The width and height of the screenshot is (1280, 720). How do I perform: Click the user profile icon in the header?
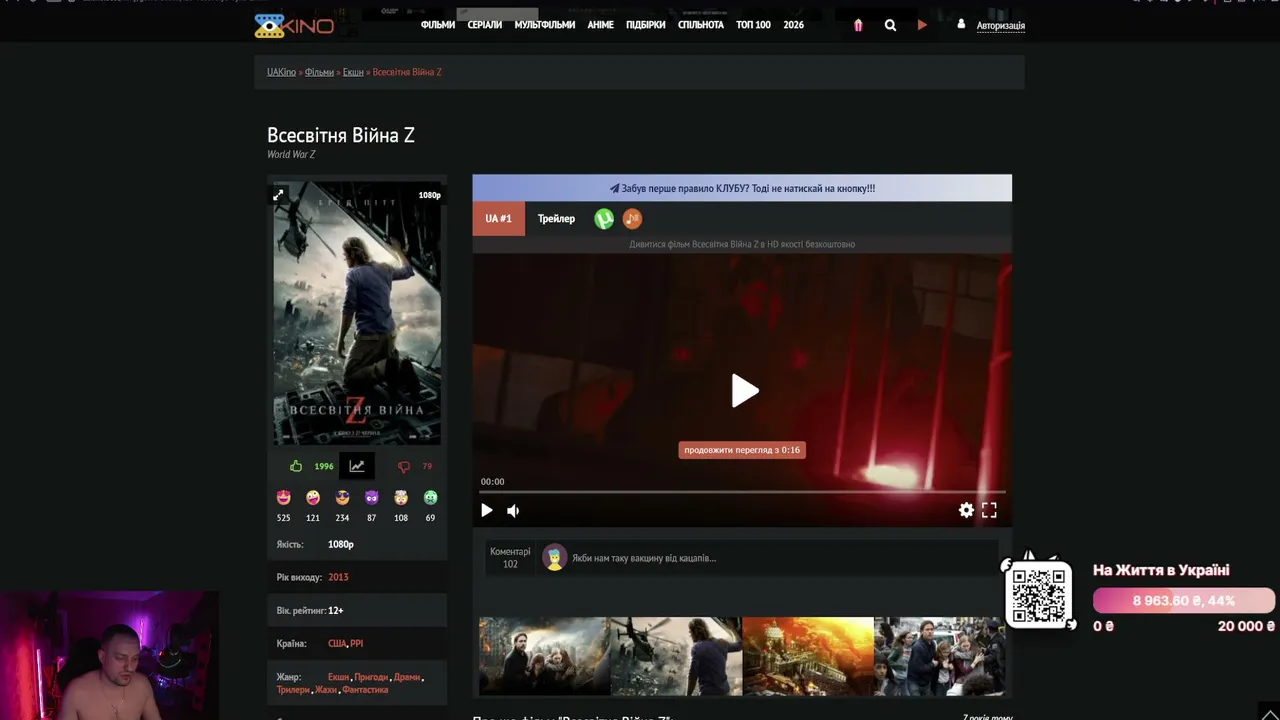tap(961, 24)
